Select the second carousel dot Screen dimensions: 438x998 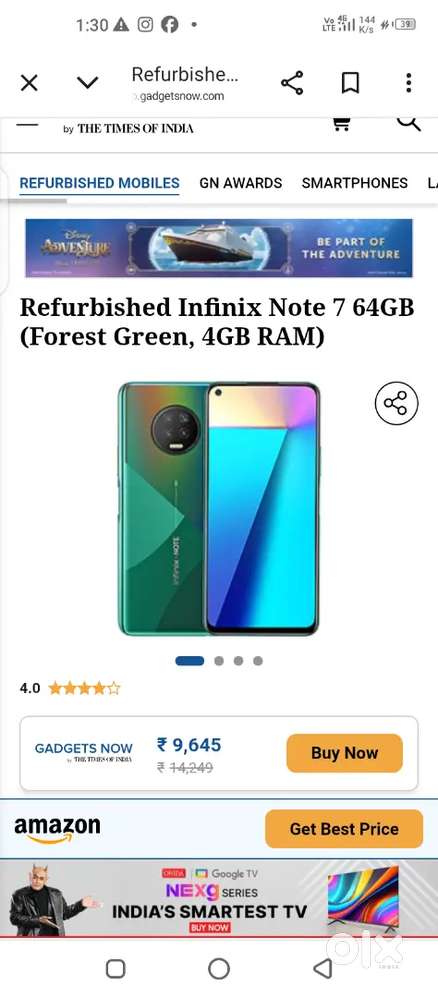click(219, 661)
